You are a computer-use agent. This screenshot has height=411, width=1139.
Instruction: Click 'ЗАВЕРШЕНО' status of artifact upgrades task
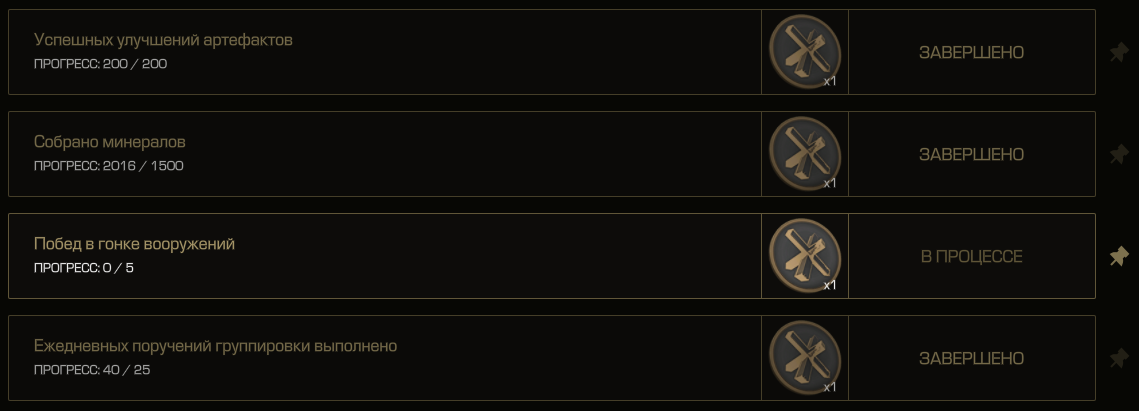971,52
